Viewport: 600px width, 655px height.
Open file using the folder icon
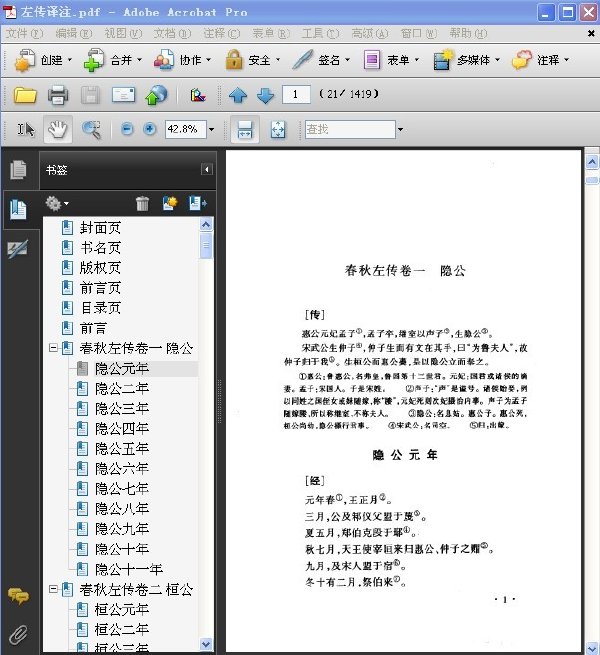click(25, 95)
